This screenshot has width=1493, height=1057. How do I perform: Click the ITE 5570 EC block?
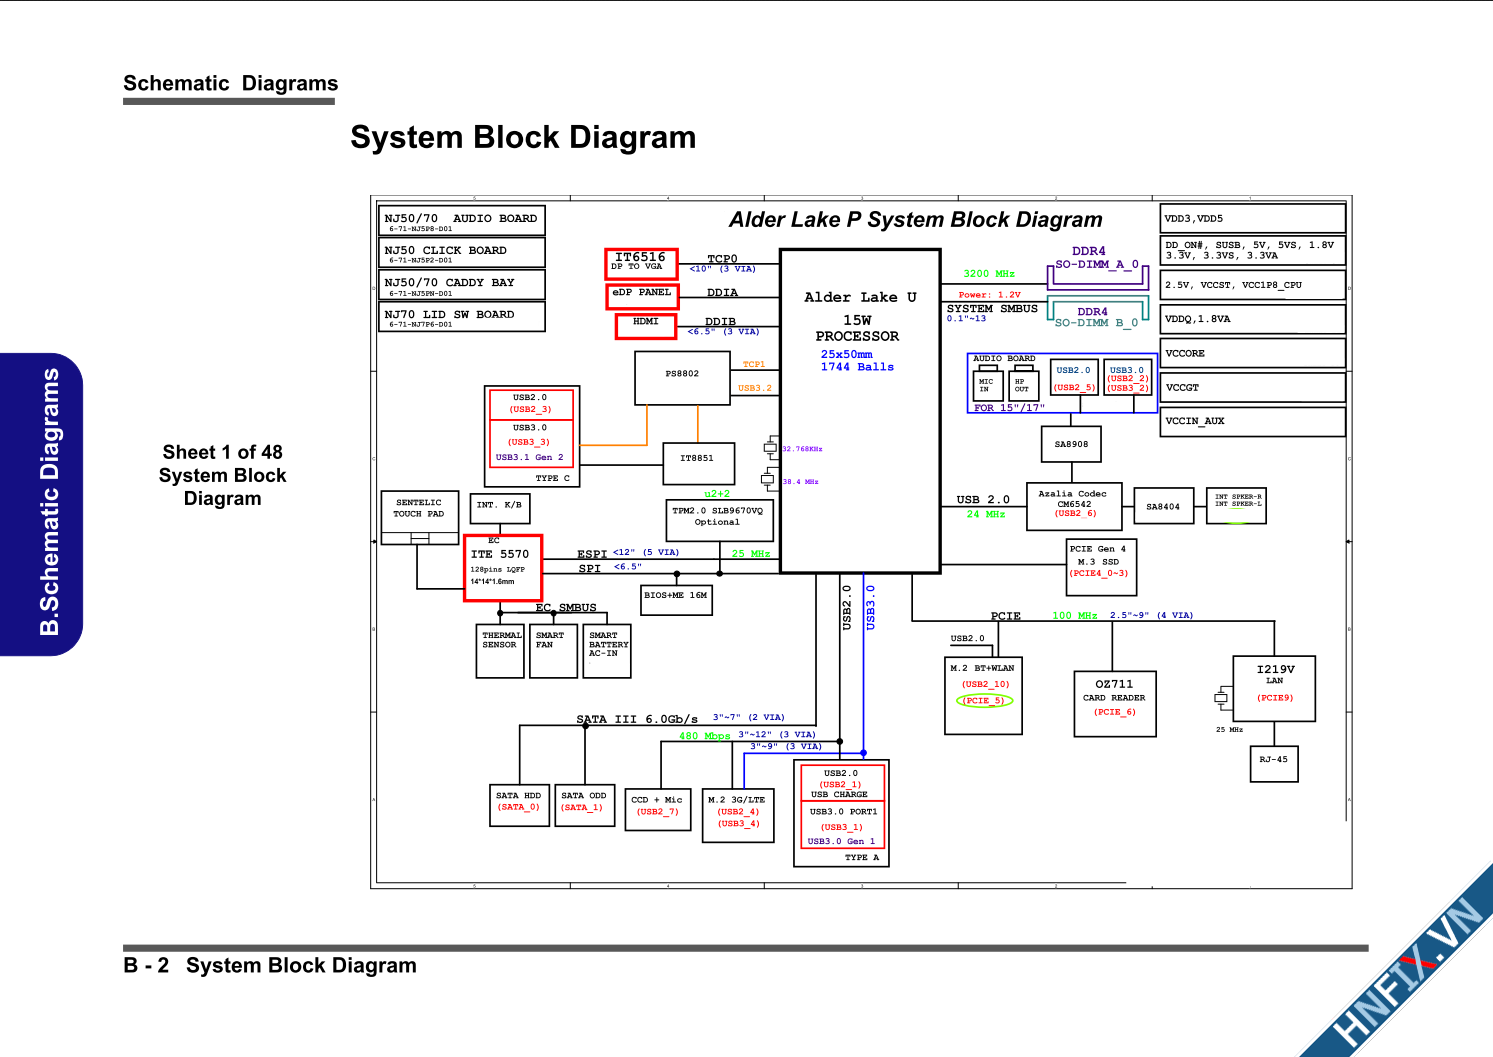(502, 567)
